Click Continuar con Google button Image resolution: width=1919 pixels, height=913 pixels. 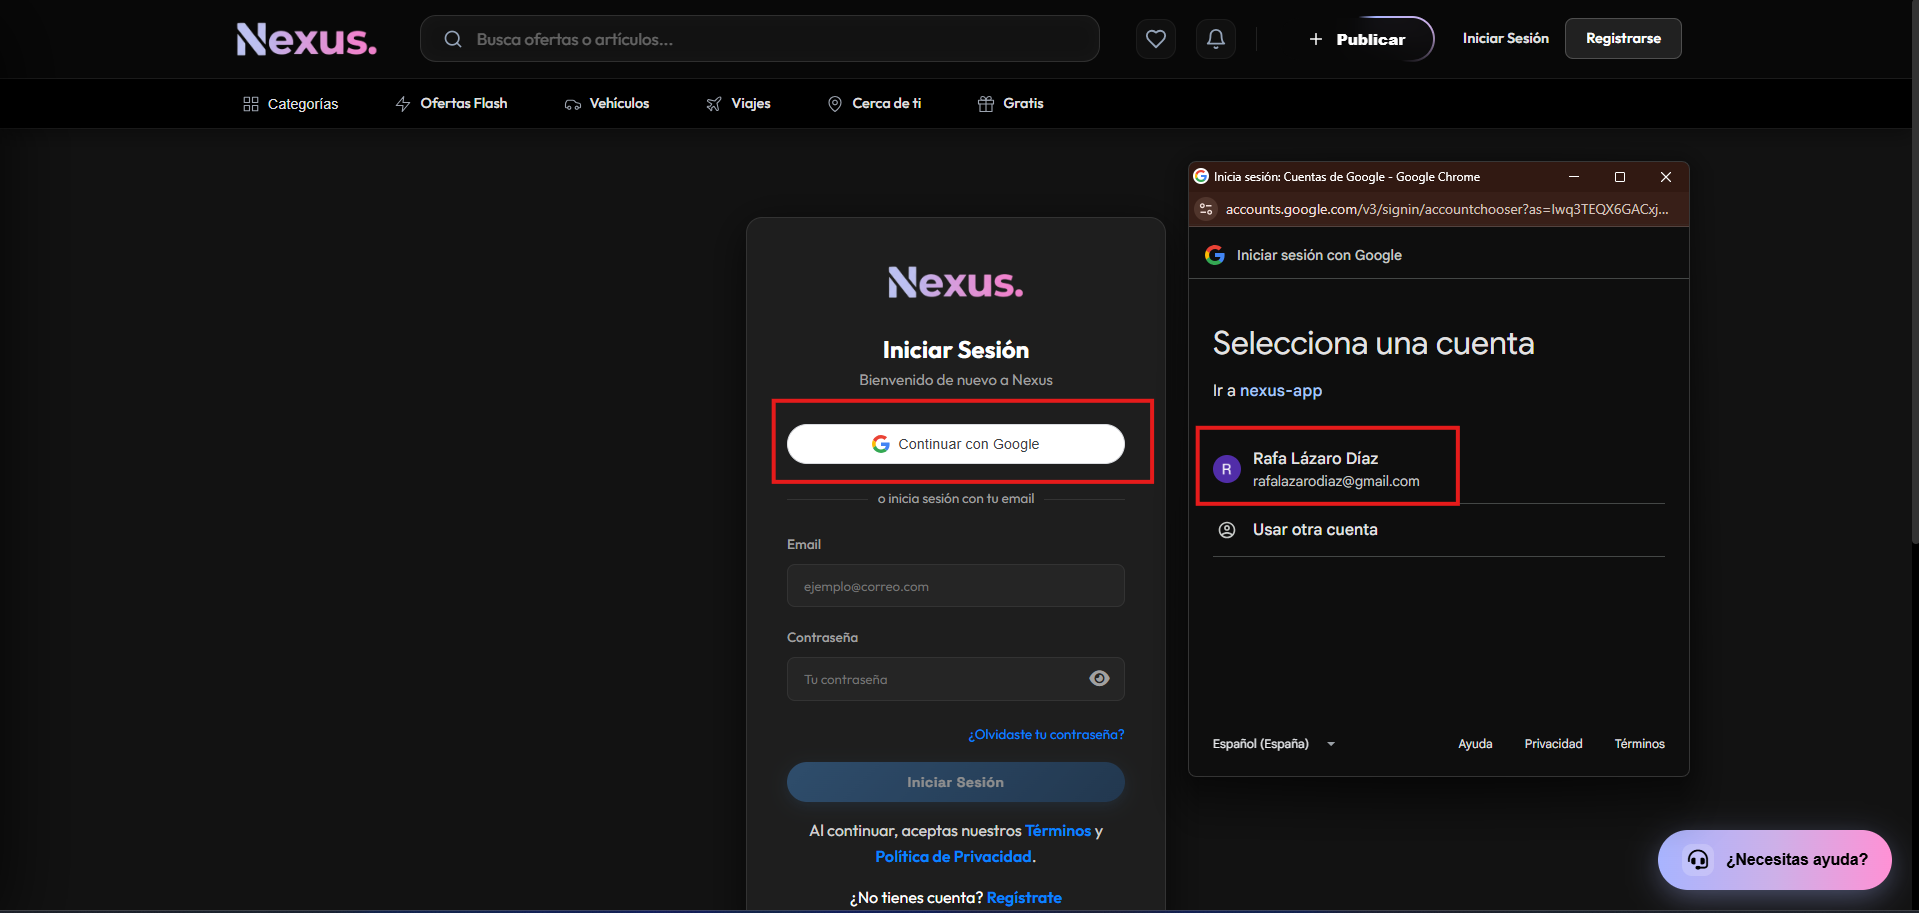coord(956,444)
